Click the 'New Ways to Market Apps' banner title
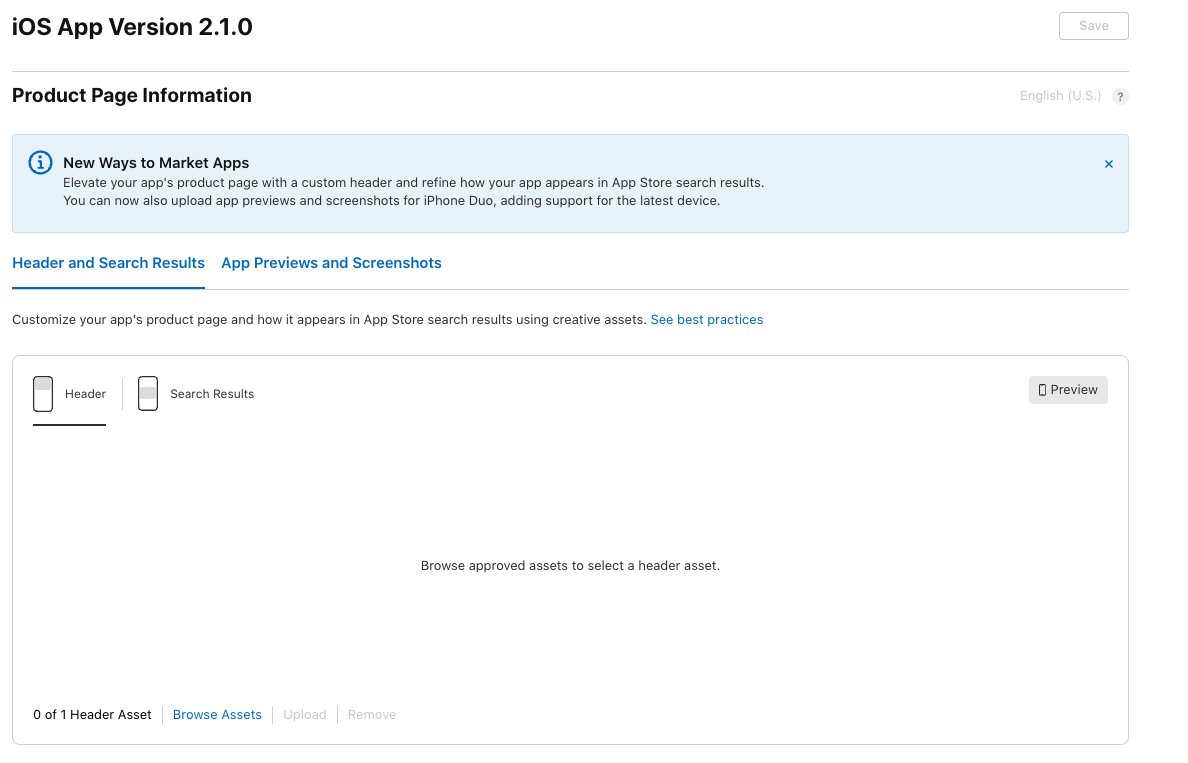 click(156, 163)
